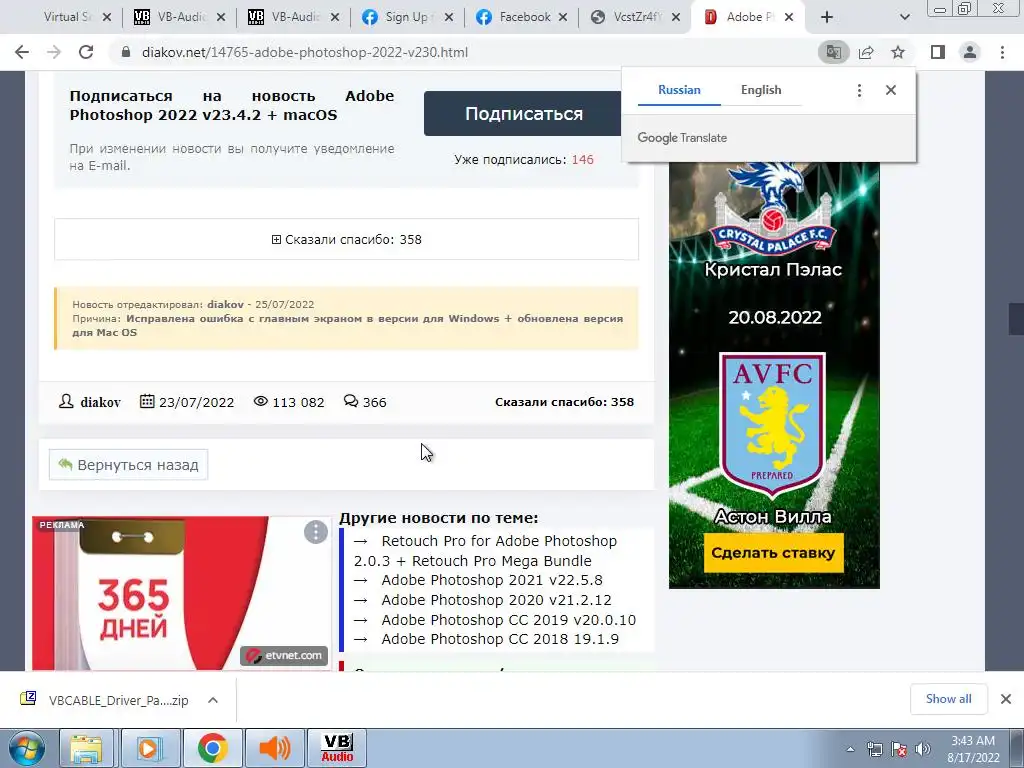Open the etvnet ad options dots
This screenshot has height=768, width=1024.
point(315,532)
